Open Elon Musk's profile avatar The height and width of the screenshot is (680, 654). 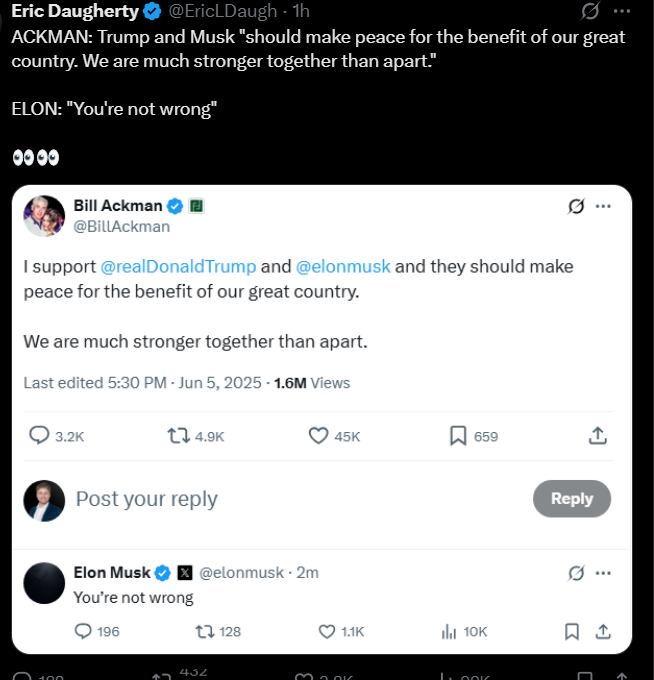44,583
